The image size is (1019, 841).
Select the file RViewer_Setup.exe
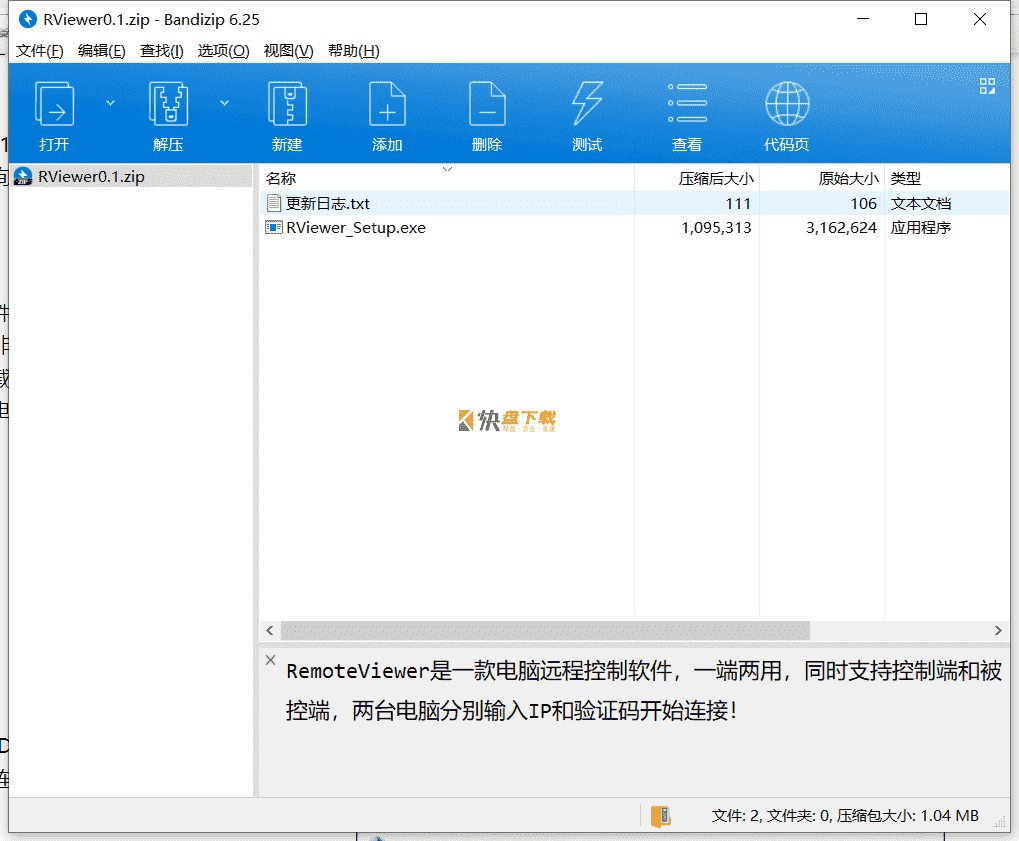tap(356, 227)
